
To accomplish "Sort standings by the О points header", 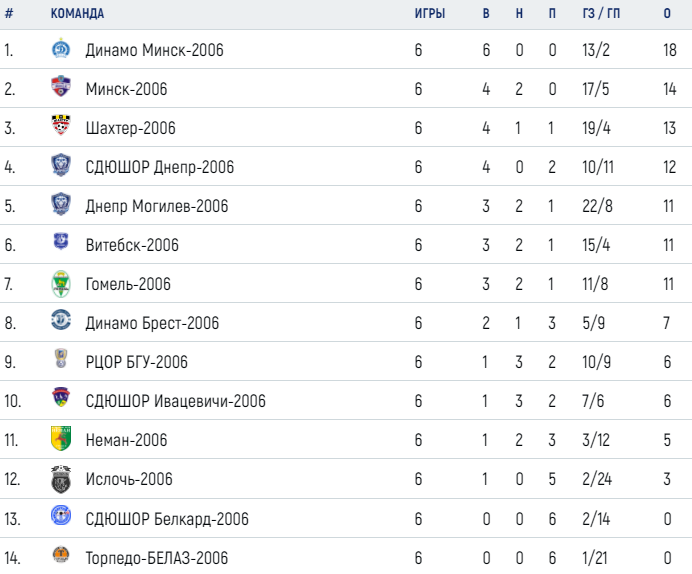I will tap(667, 14).
